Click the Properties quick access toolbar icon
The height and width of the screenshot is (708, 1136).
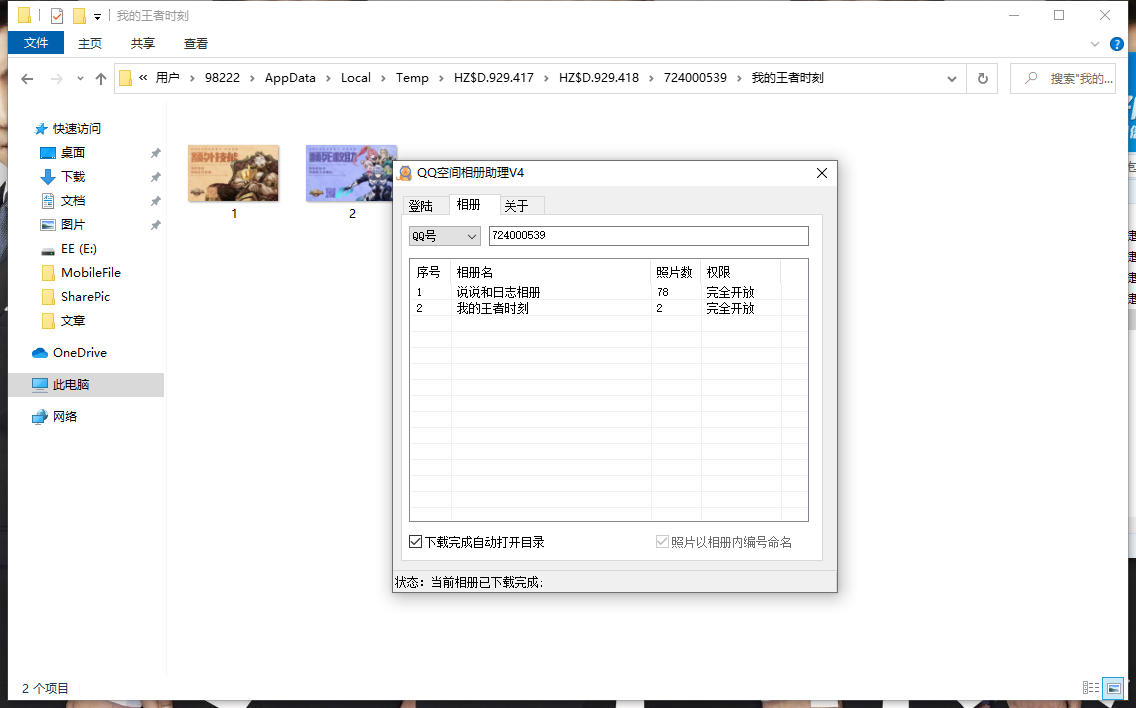pyautogui.click(x=57, y=15)
